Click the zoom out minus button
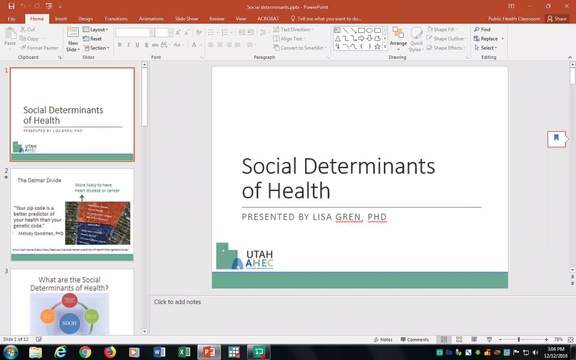 pyautogui.click(x=500, y=339)
